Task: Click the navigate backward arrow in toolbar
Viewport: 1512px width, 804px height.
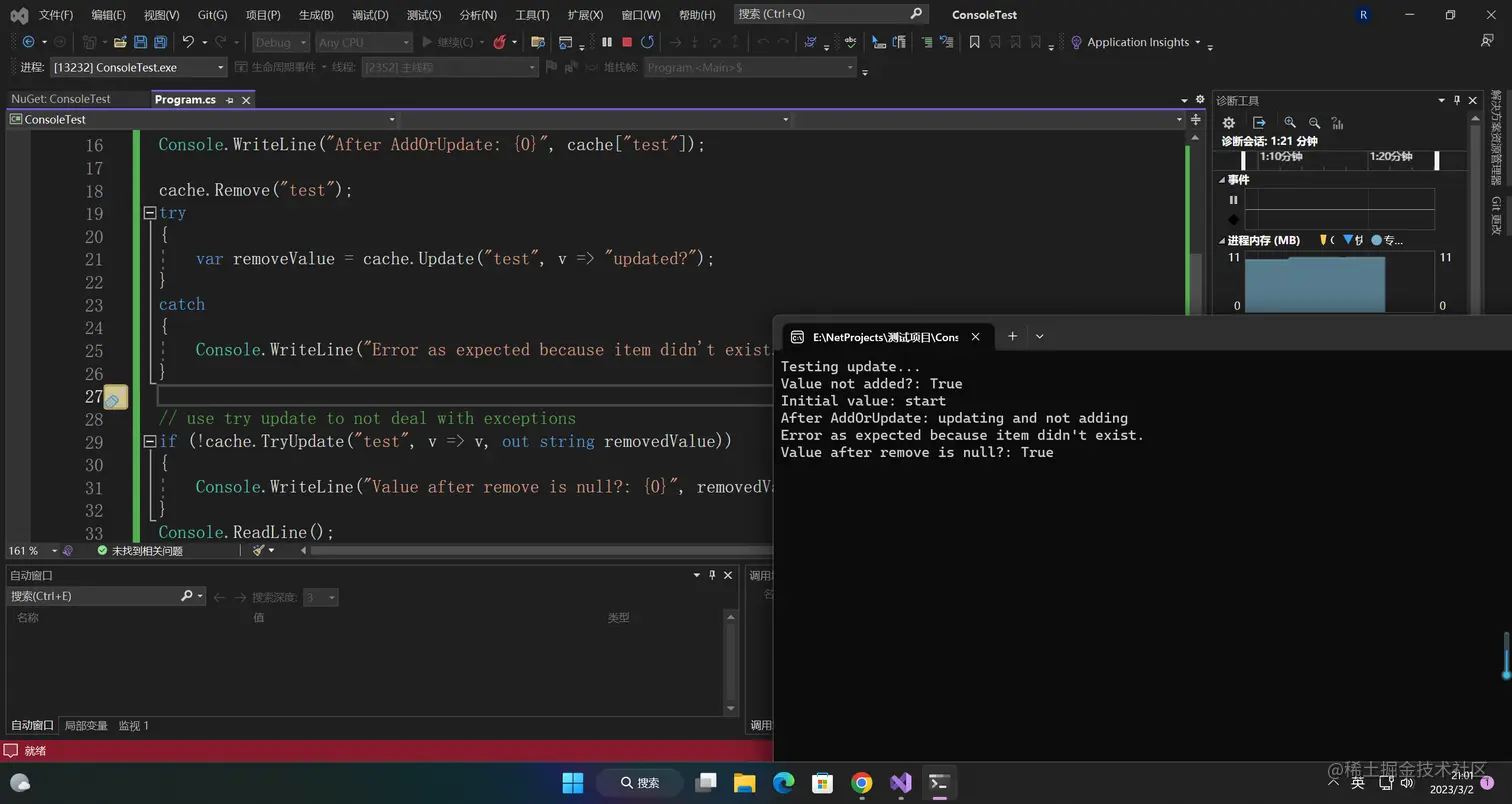Action: [28, 42]
